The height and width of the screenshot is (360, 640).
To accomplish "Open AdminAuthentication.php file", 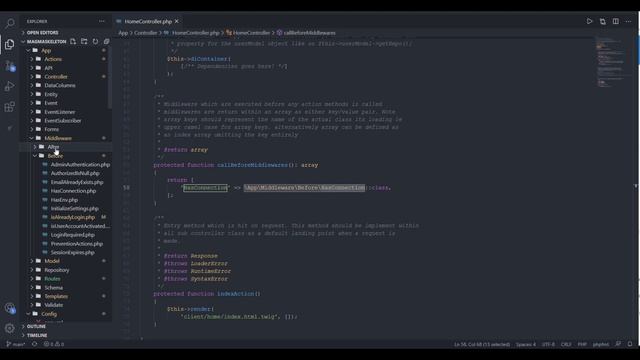I will (x=80, y=164).
